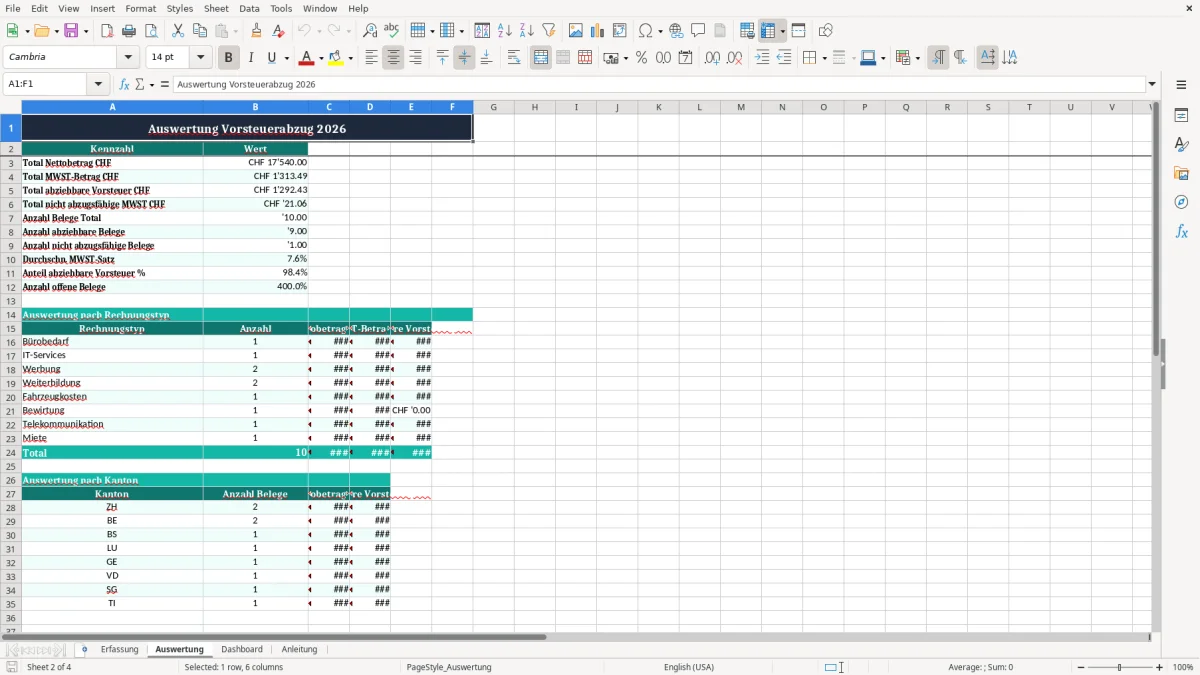
Task: Toggle Wrap Text
Action: click(x=514, y=58)
